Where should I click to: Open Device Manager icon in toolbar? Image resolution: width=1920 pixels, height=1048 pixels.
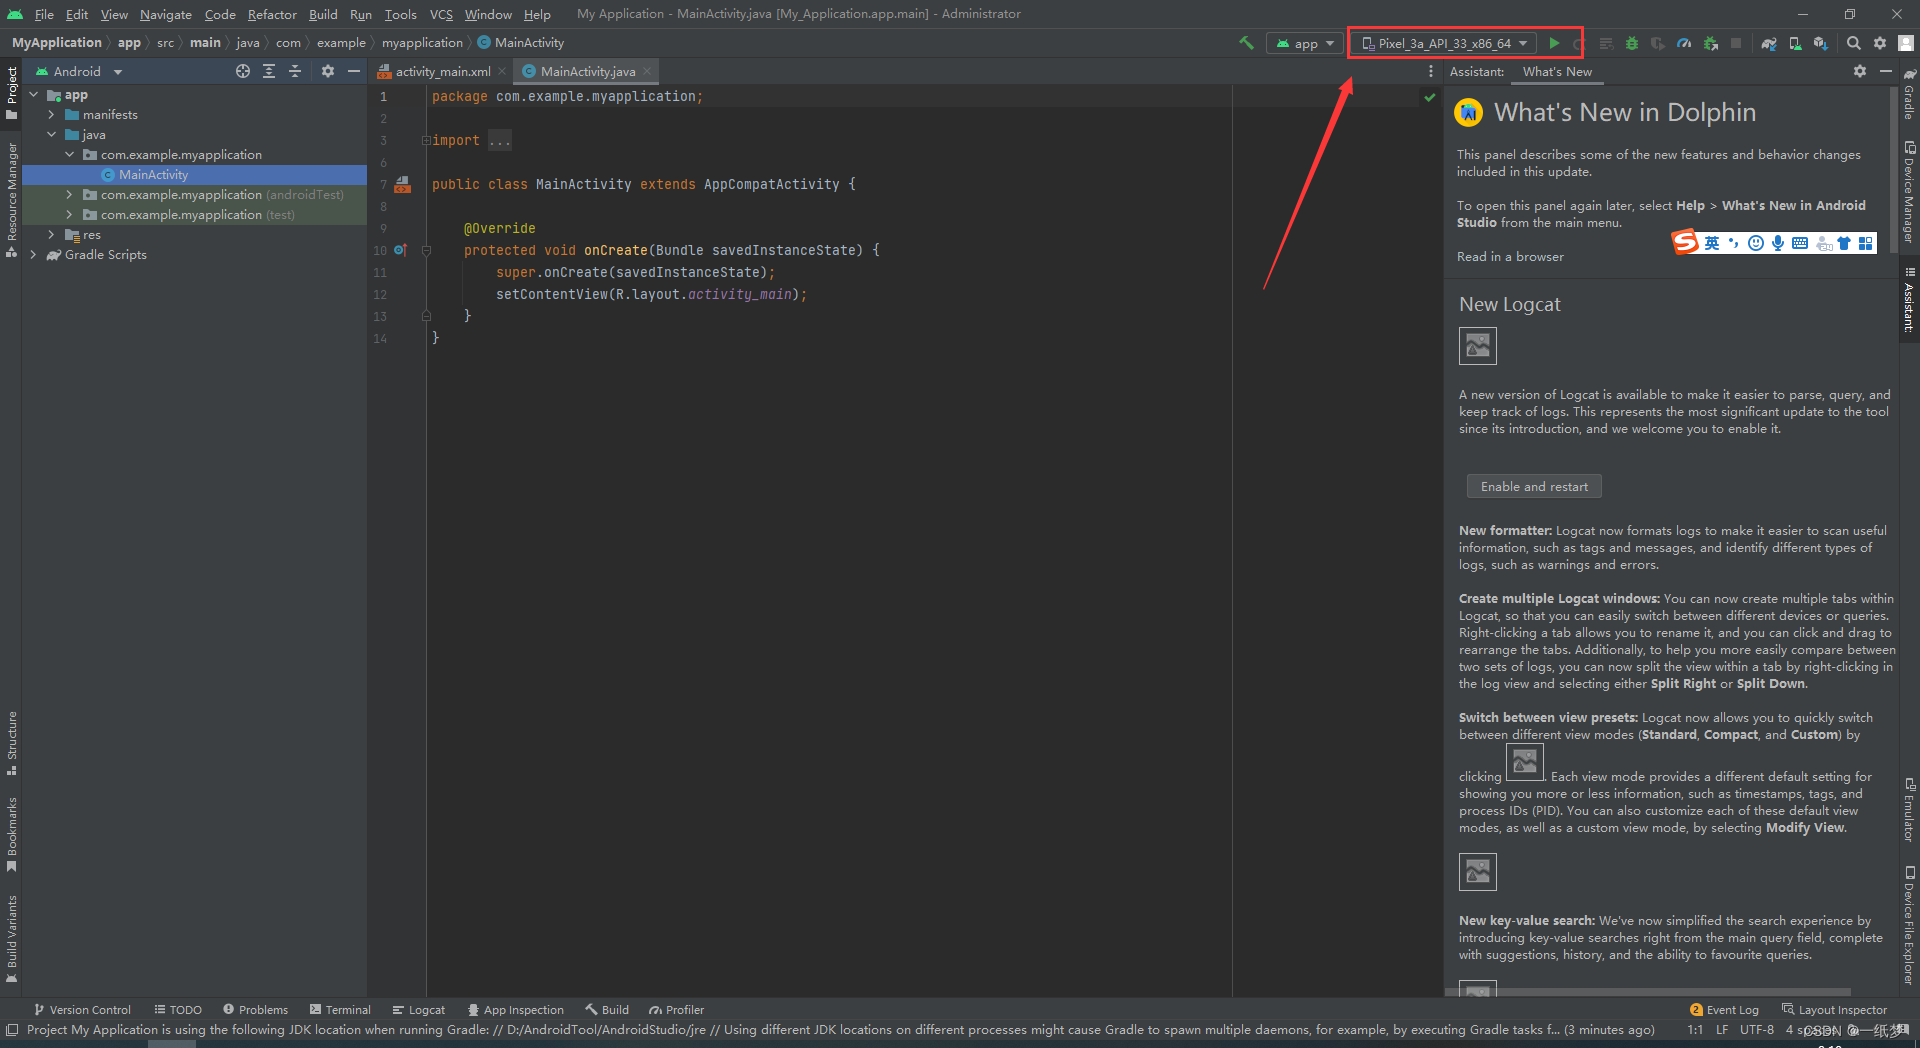point(1795,43)
